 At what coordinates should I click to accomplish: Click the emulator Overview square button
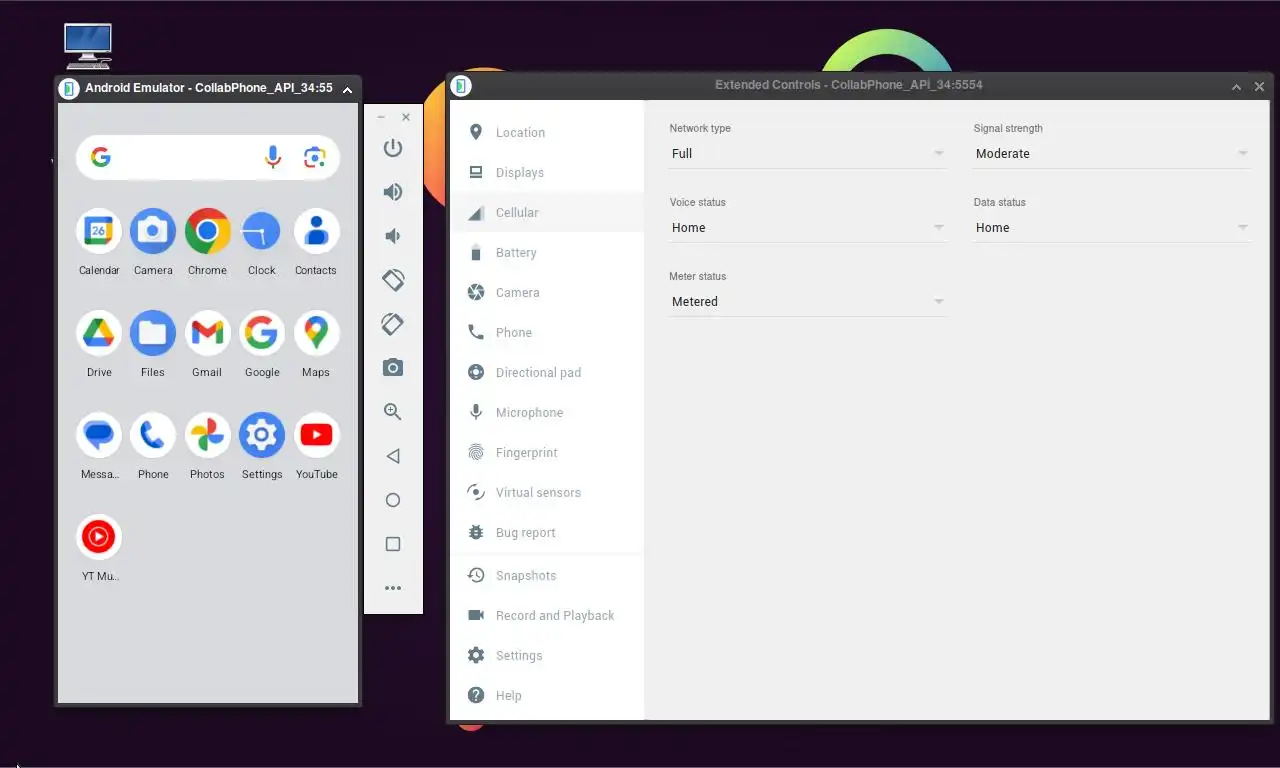(393, 544)
